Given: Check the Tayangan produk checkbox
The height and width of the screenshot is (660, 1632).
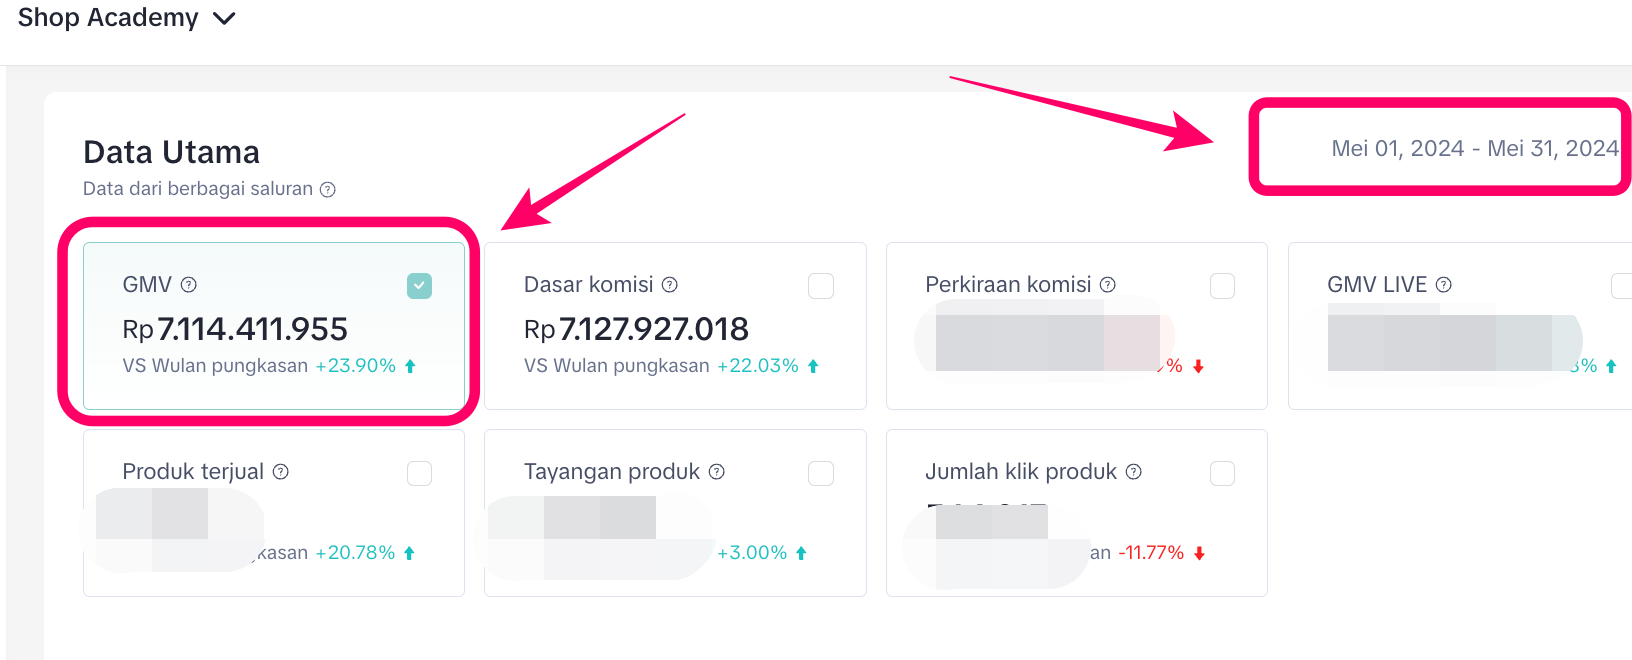Looking at the screenshot, I should 821,473.
